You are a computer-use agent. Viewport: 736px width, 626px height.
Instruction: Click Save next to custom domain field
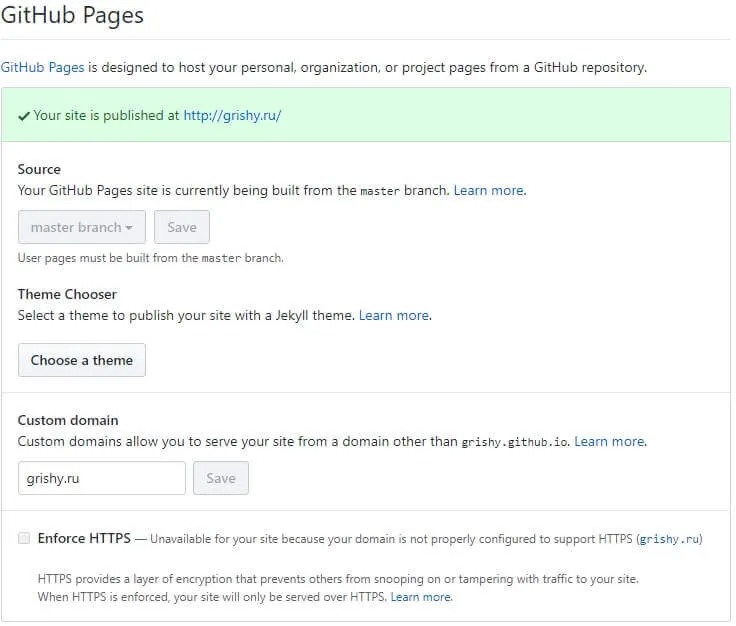[x=221, y=478]
